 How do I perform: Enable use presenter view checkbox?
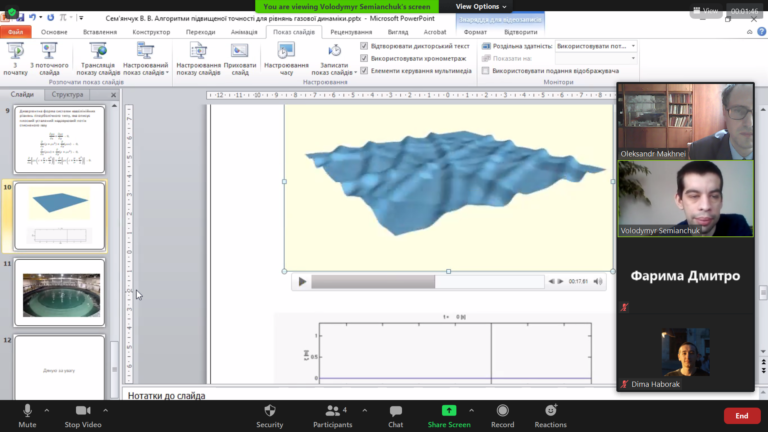[485, 71]
